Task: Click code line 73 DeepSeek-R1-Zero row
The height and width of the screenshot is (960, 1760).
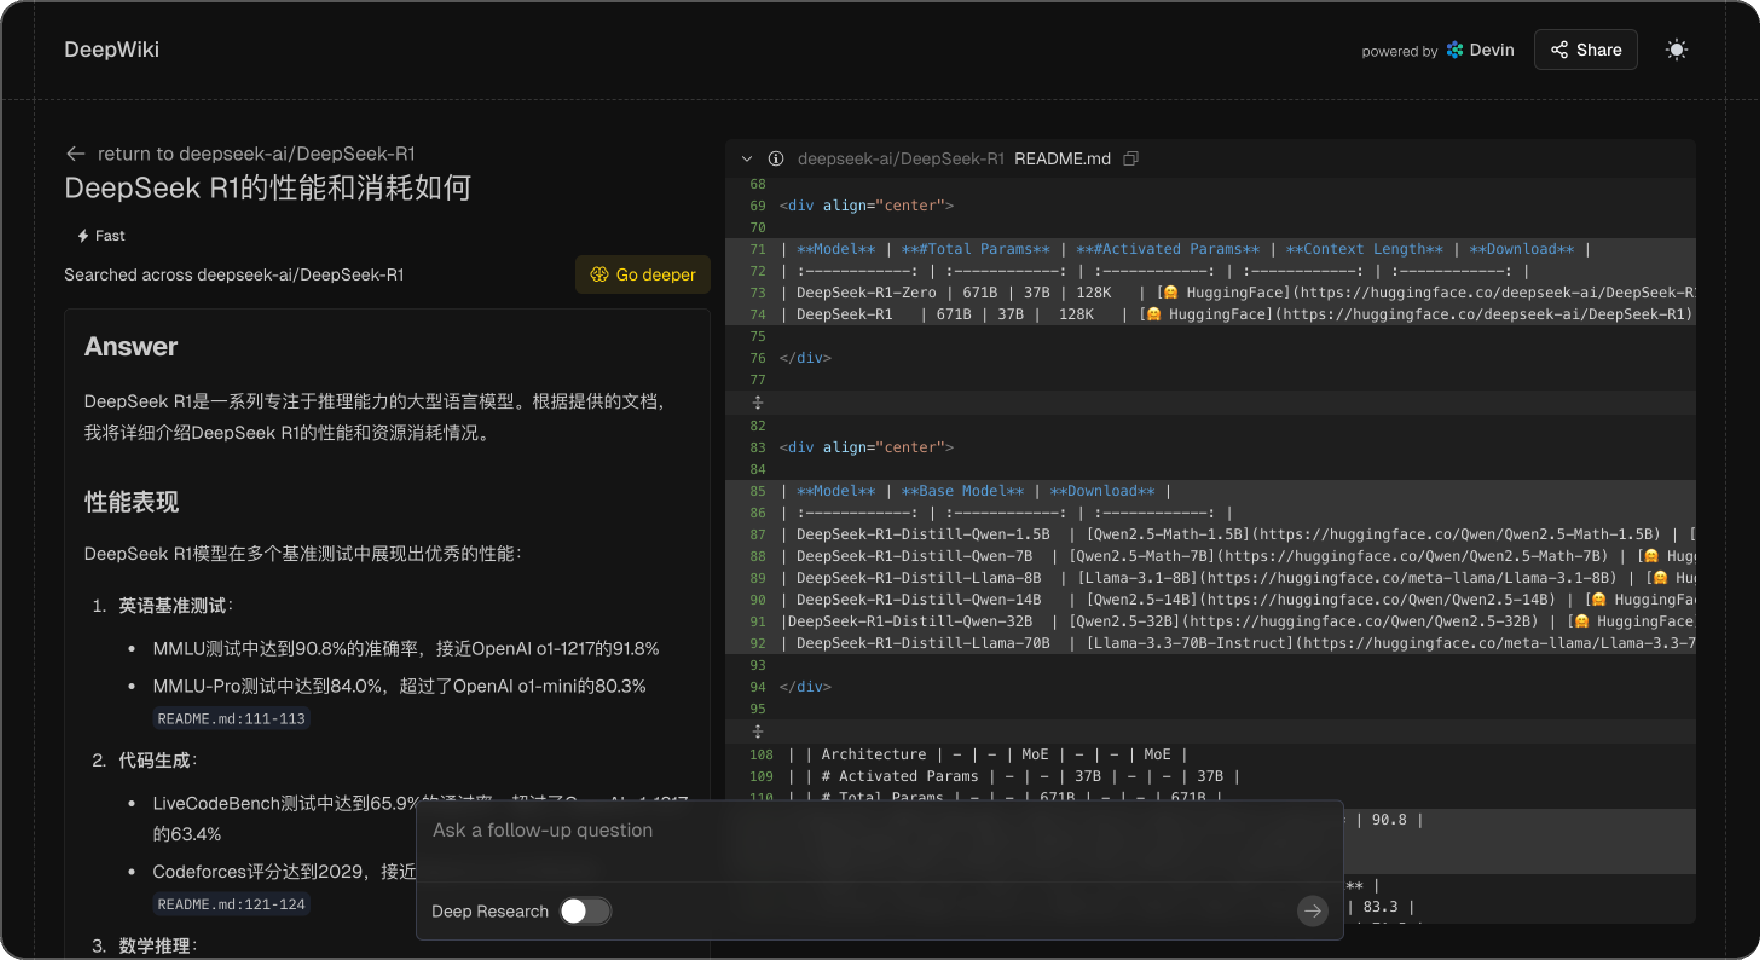Action: 1210,292
